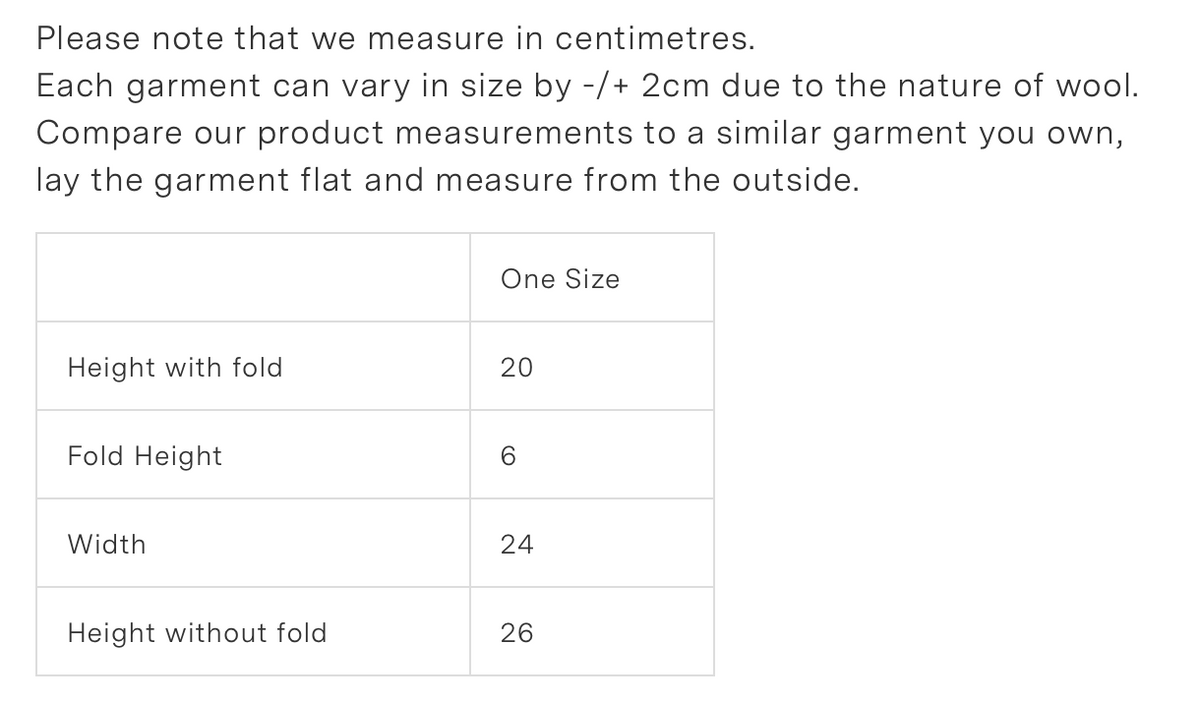Screen dimensions: 1200x702
Task: Click the empty top-left table header cell
Action: pos(253,278)
